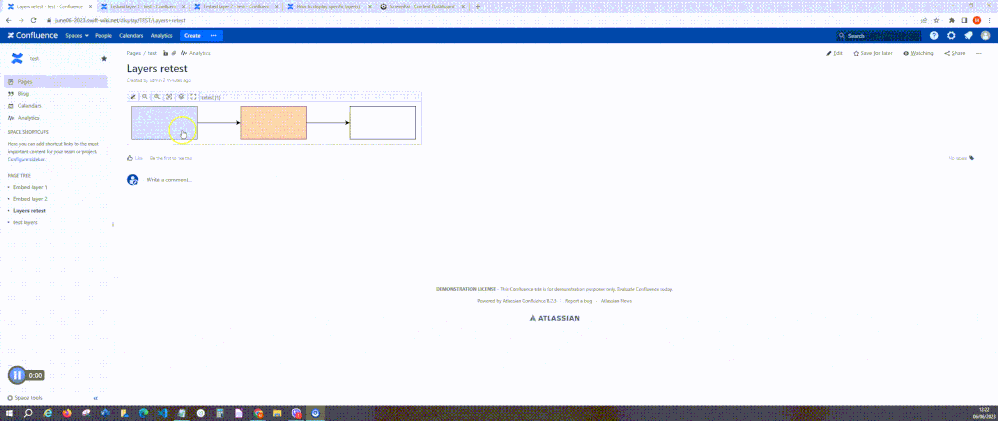Open Firefox from the taskbar

coord(67,413)
